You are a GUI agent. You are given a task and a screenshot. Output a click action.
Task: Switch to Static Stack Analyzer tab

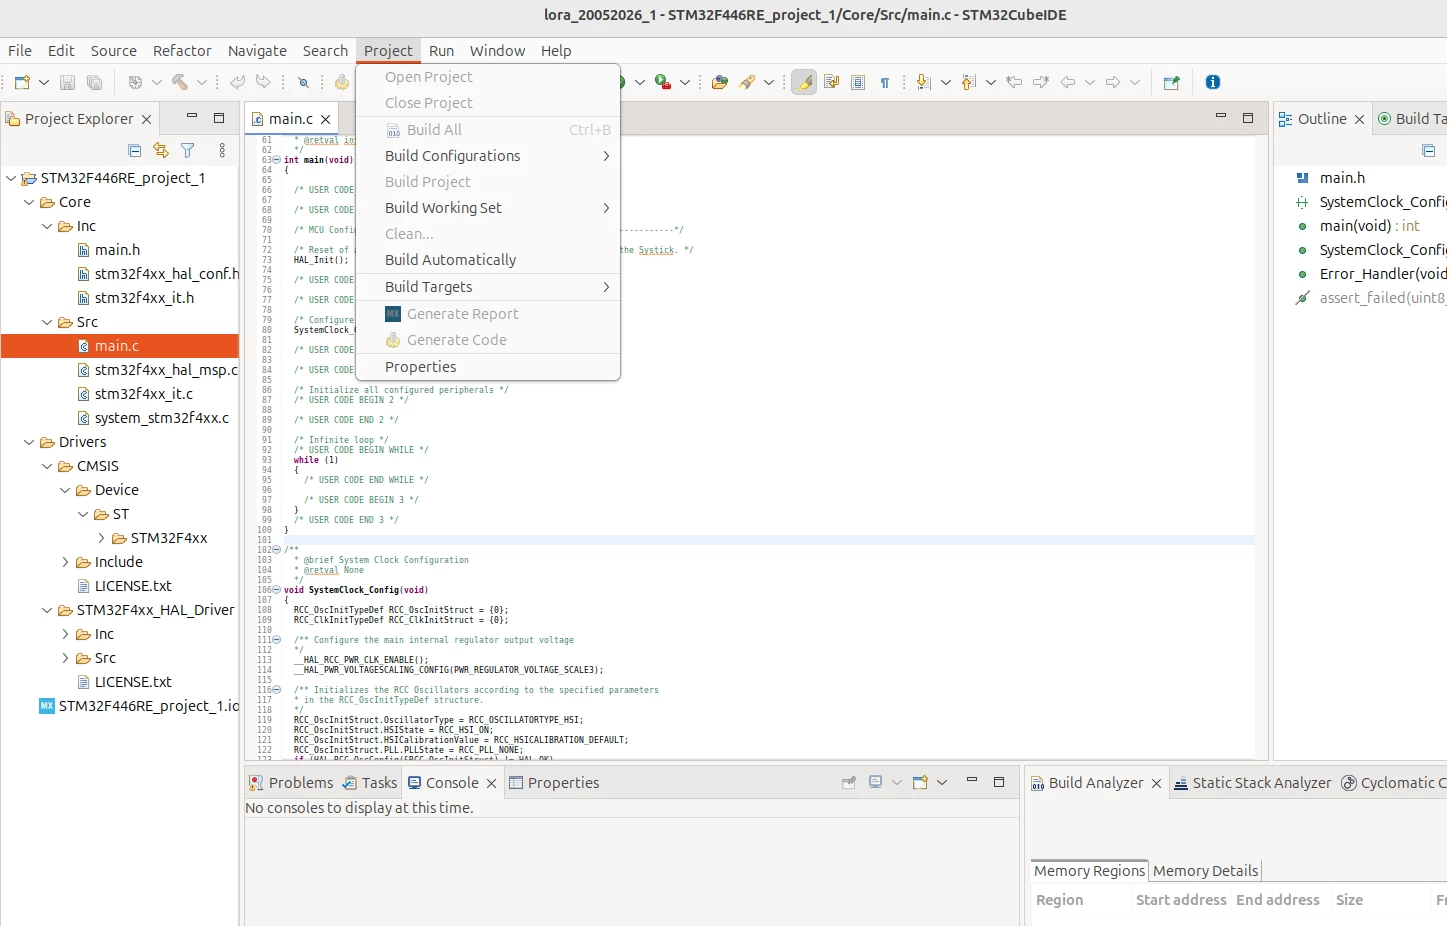[x=1252, y=783]
